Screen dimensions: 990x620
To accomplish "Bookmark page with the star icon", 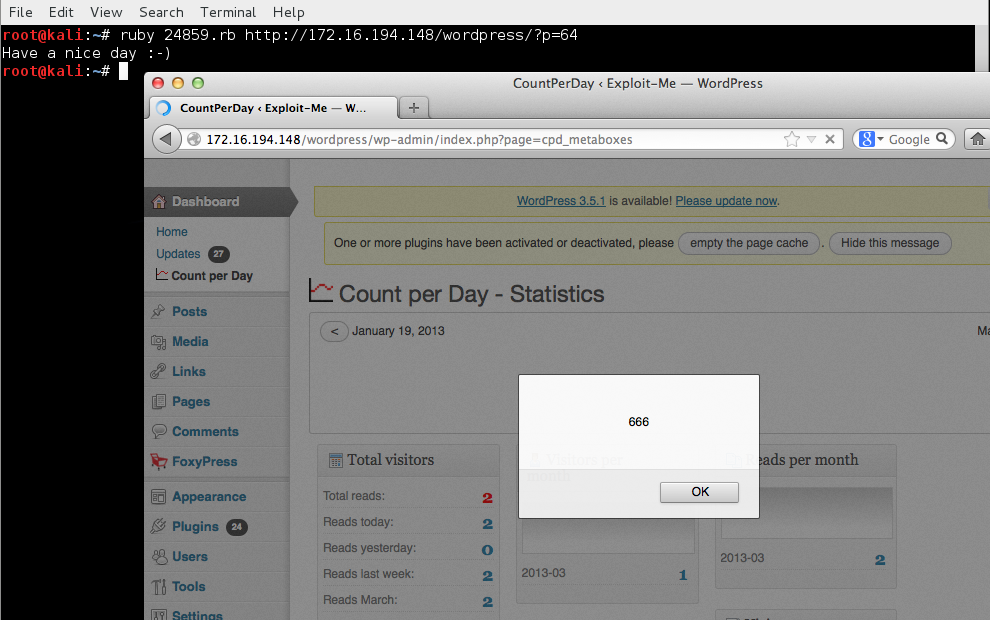I will click(792, 139).
